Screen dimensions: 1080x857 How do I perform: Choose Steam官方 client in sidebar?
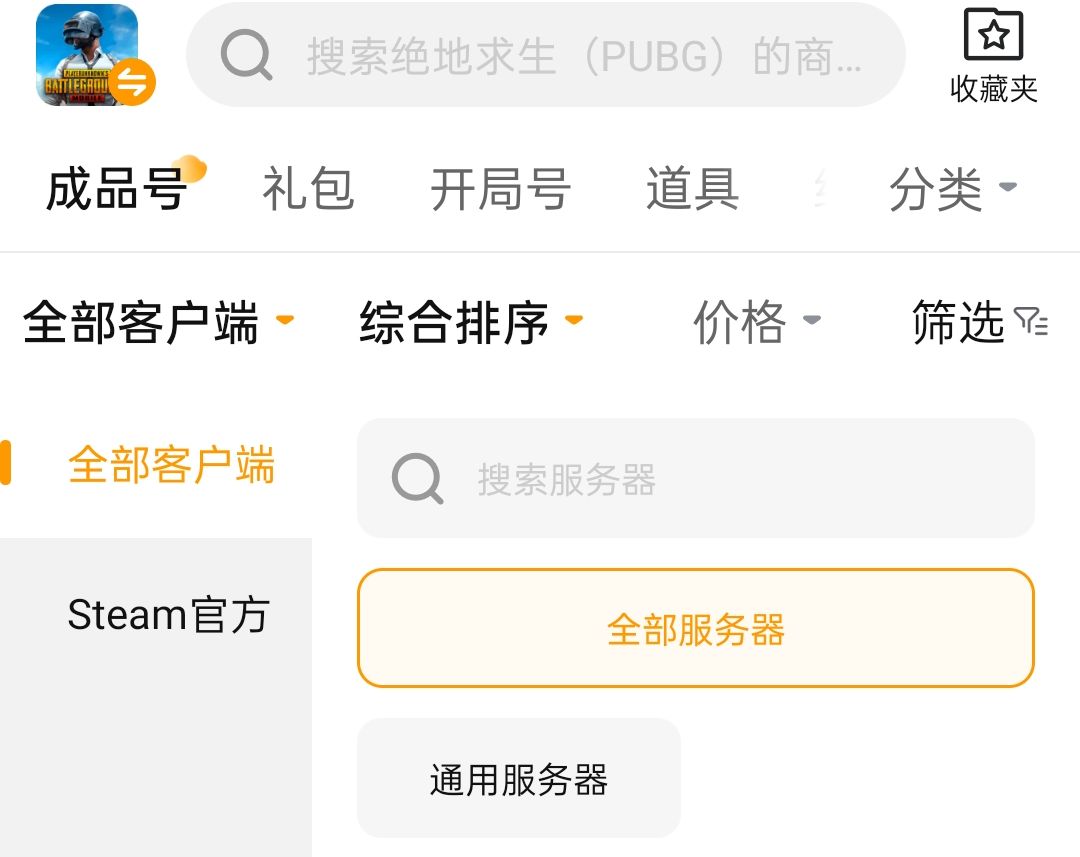coord(168,615)
